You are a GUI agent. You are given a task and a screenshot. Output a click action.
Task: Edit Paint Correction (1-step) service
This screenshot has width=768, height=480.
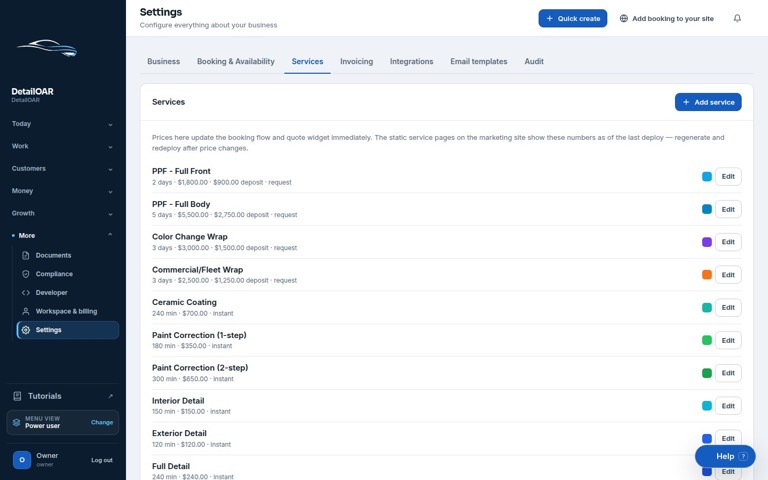(728, 340)
